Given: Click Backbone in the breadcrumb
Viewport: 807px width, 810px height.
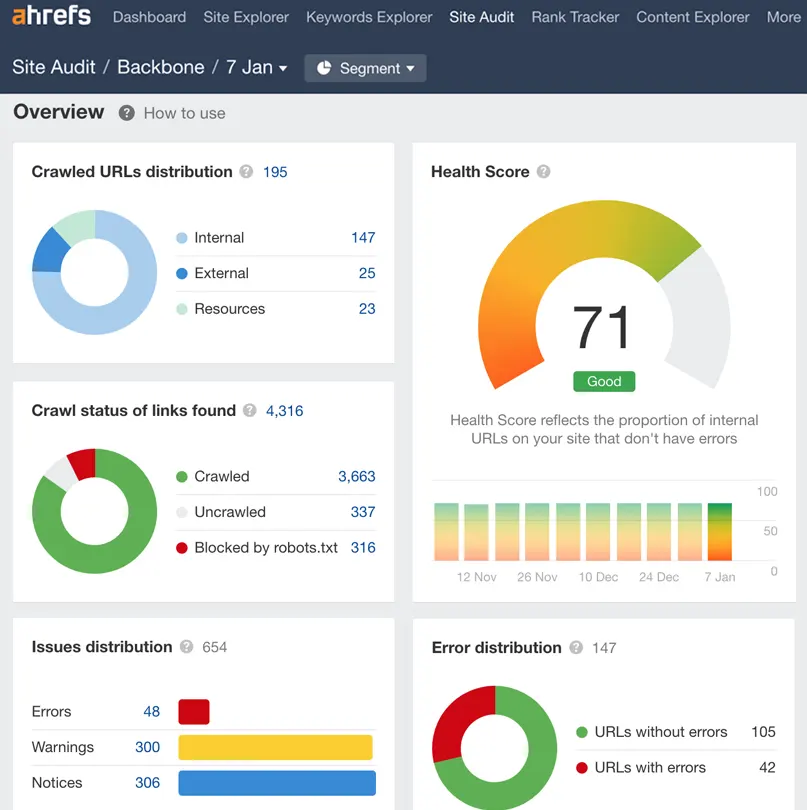Looking at the screenshot, I should point(161,67).
